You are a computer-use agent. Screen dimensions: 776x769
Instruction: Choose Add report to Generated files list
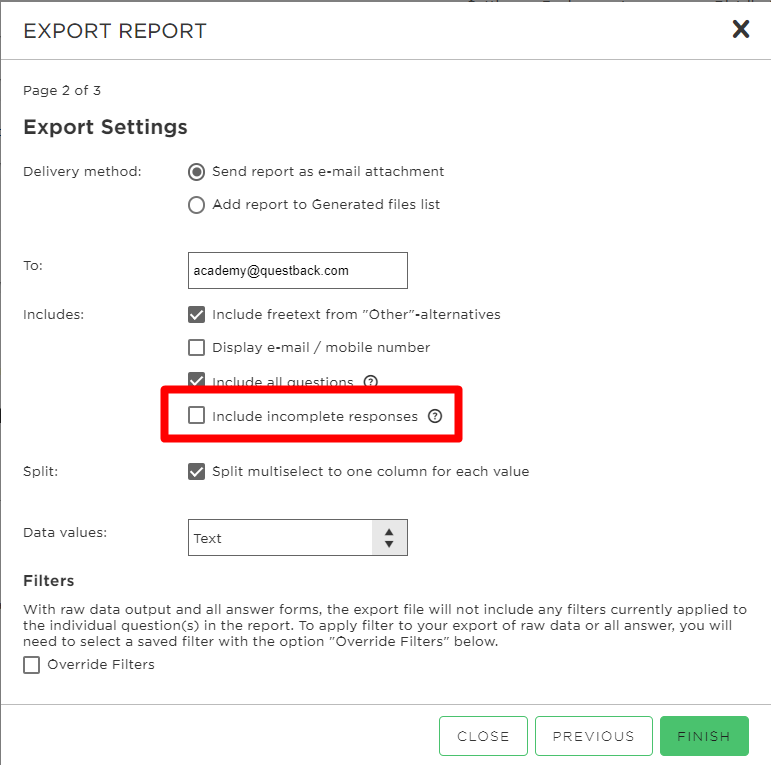pos(196,205)
